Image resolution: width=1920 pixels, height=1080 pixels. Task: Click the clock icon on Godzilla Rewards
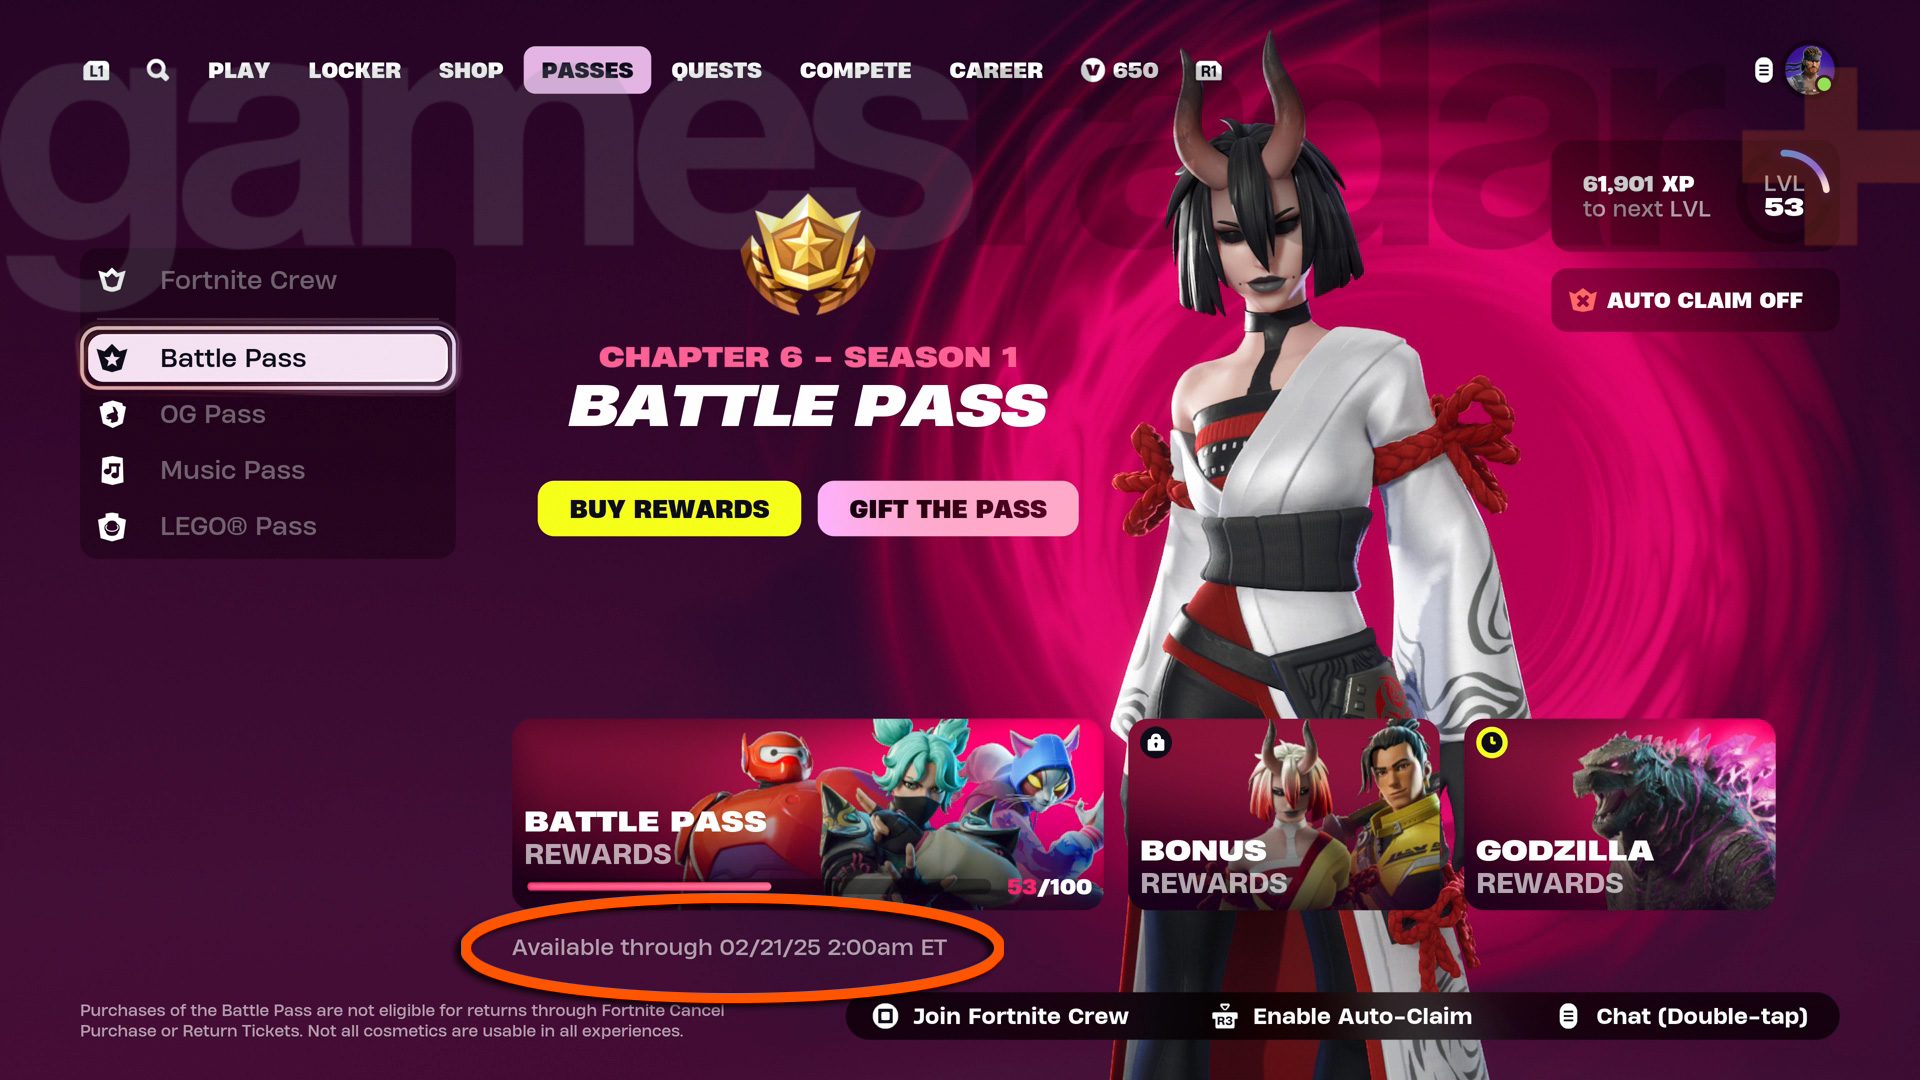[1492, 743]
